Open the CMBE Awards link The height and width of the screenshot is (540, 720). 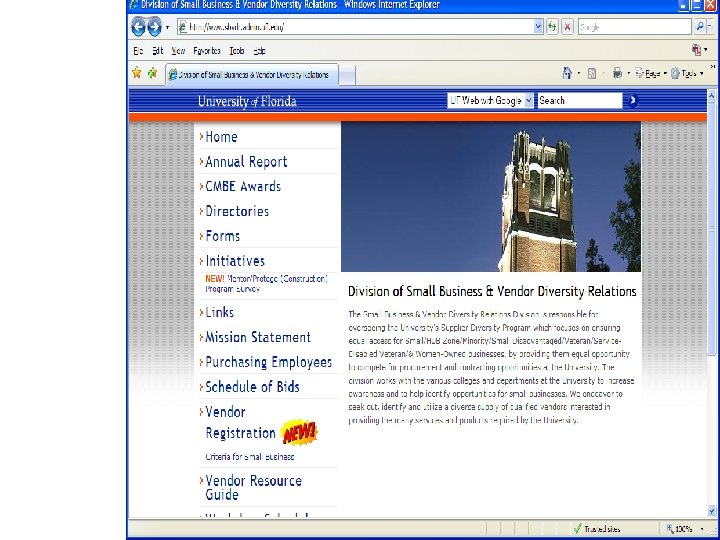pyautogui.click(x=242, y=186)
